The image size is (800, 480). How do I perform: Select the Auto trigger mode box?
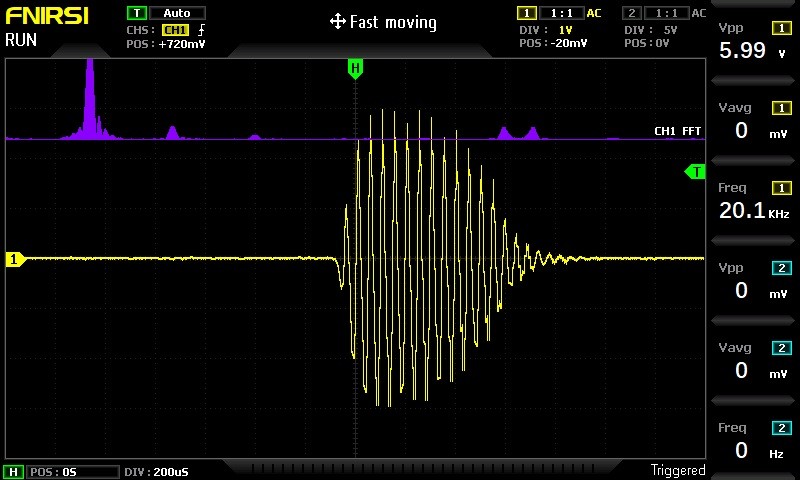tap(177, 13)
